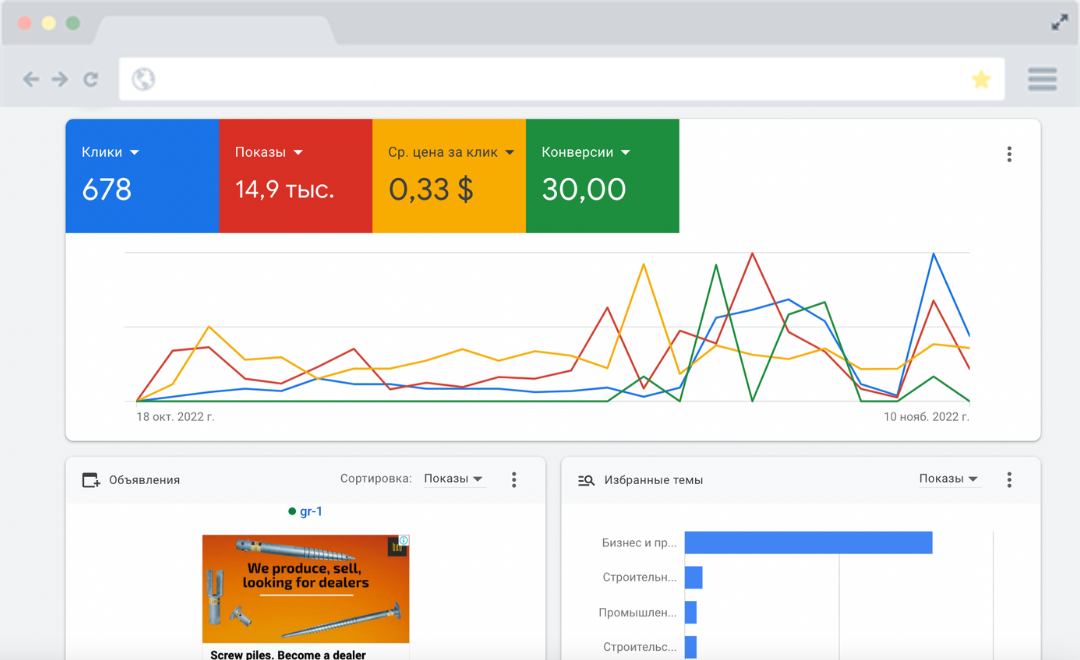Open the Объявления card three-dot menu

[x=514, y=479]
